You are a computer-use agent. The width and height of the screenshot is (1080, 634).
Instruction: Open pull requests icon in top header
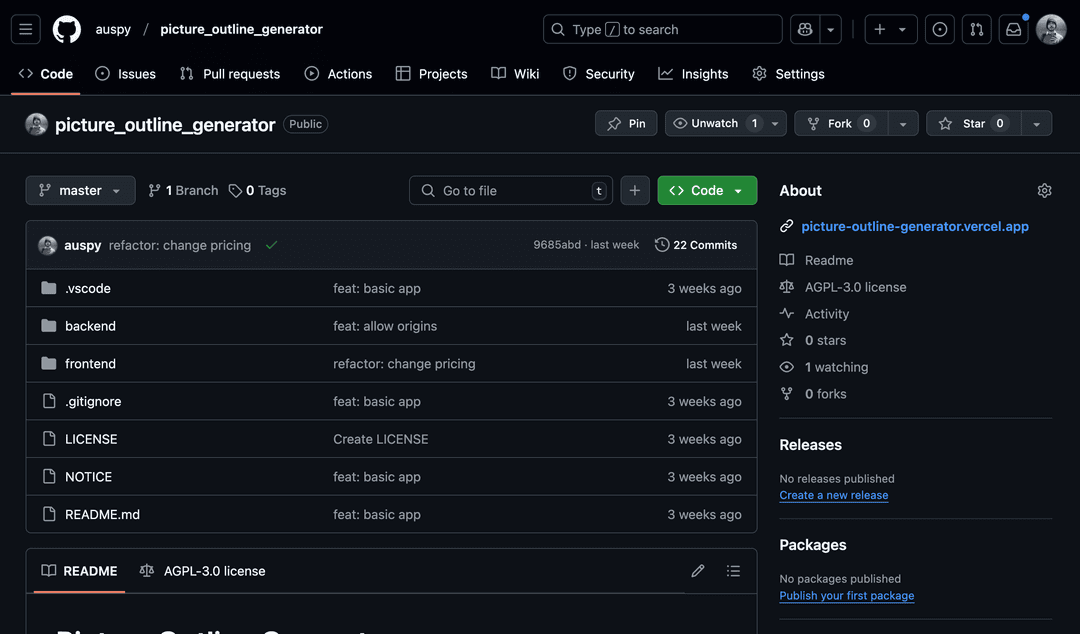[x=977, y=30]
